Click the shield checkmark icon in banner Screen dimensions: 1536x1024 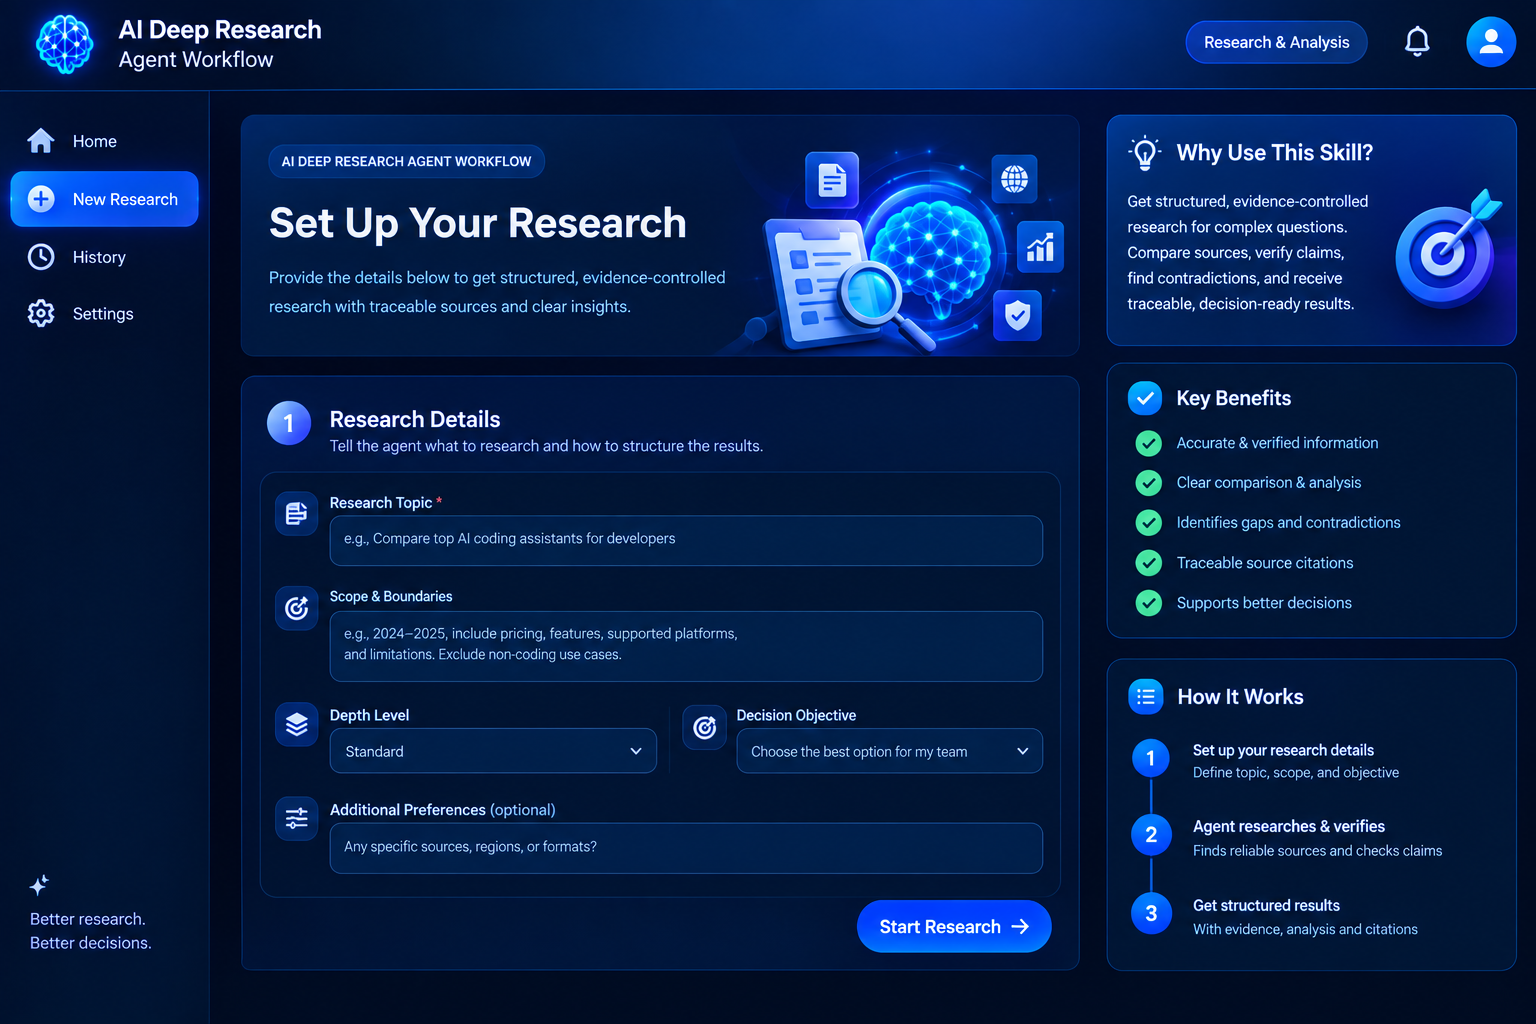(x=1017, y=316)
